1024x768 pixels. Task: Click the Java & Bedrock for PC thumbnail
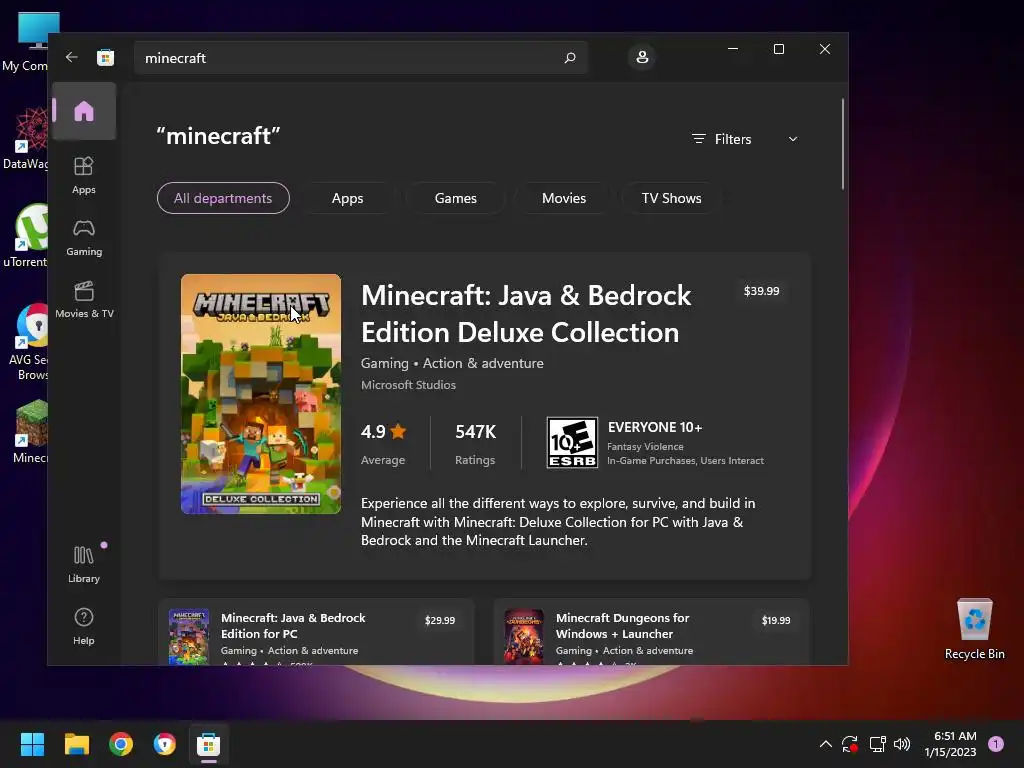point(189,637)
